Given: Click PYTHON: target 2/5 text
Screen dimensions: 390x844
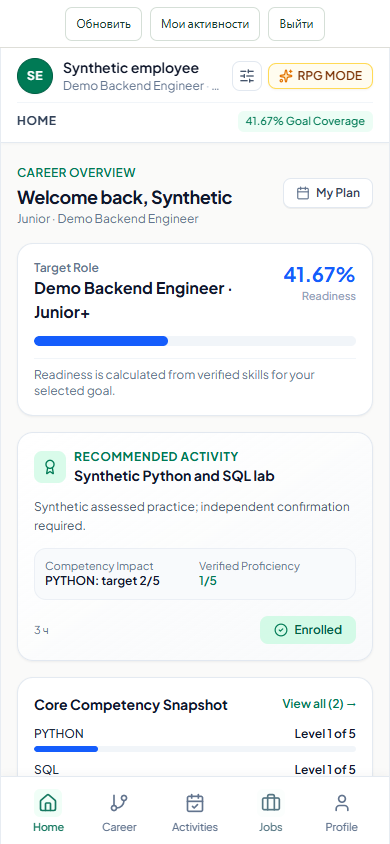Looking at the screenshot, I should 102,581.
